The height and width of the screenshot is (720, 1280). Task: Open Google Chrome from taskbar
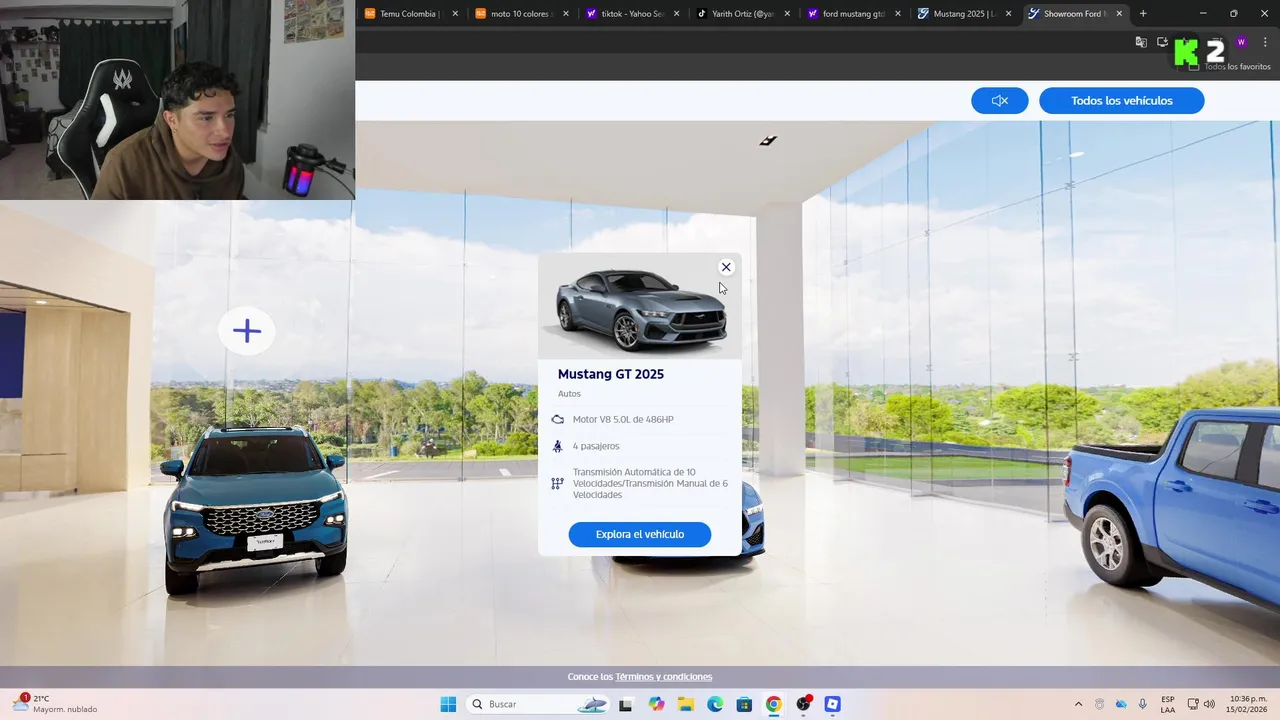tap(774, 704)
